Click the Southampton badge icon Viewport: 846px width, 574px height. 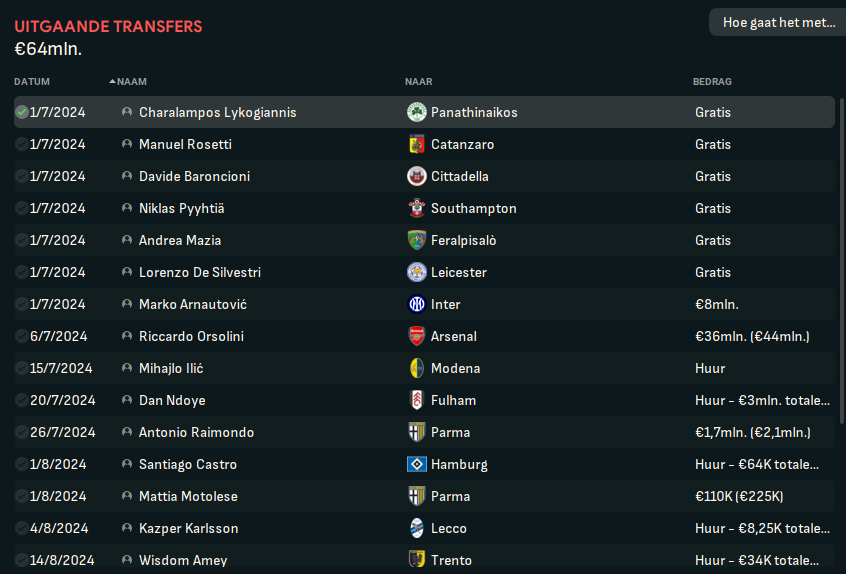pos(417,208)
